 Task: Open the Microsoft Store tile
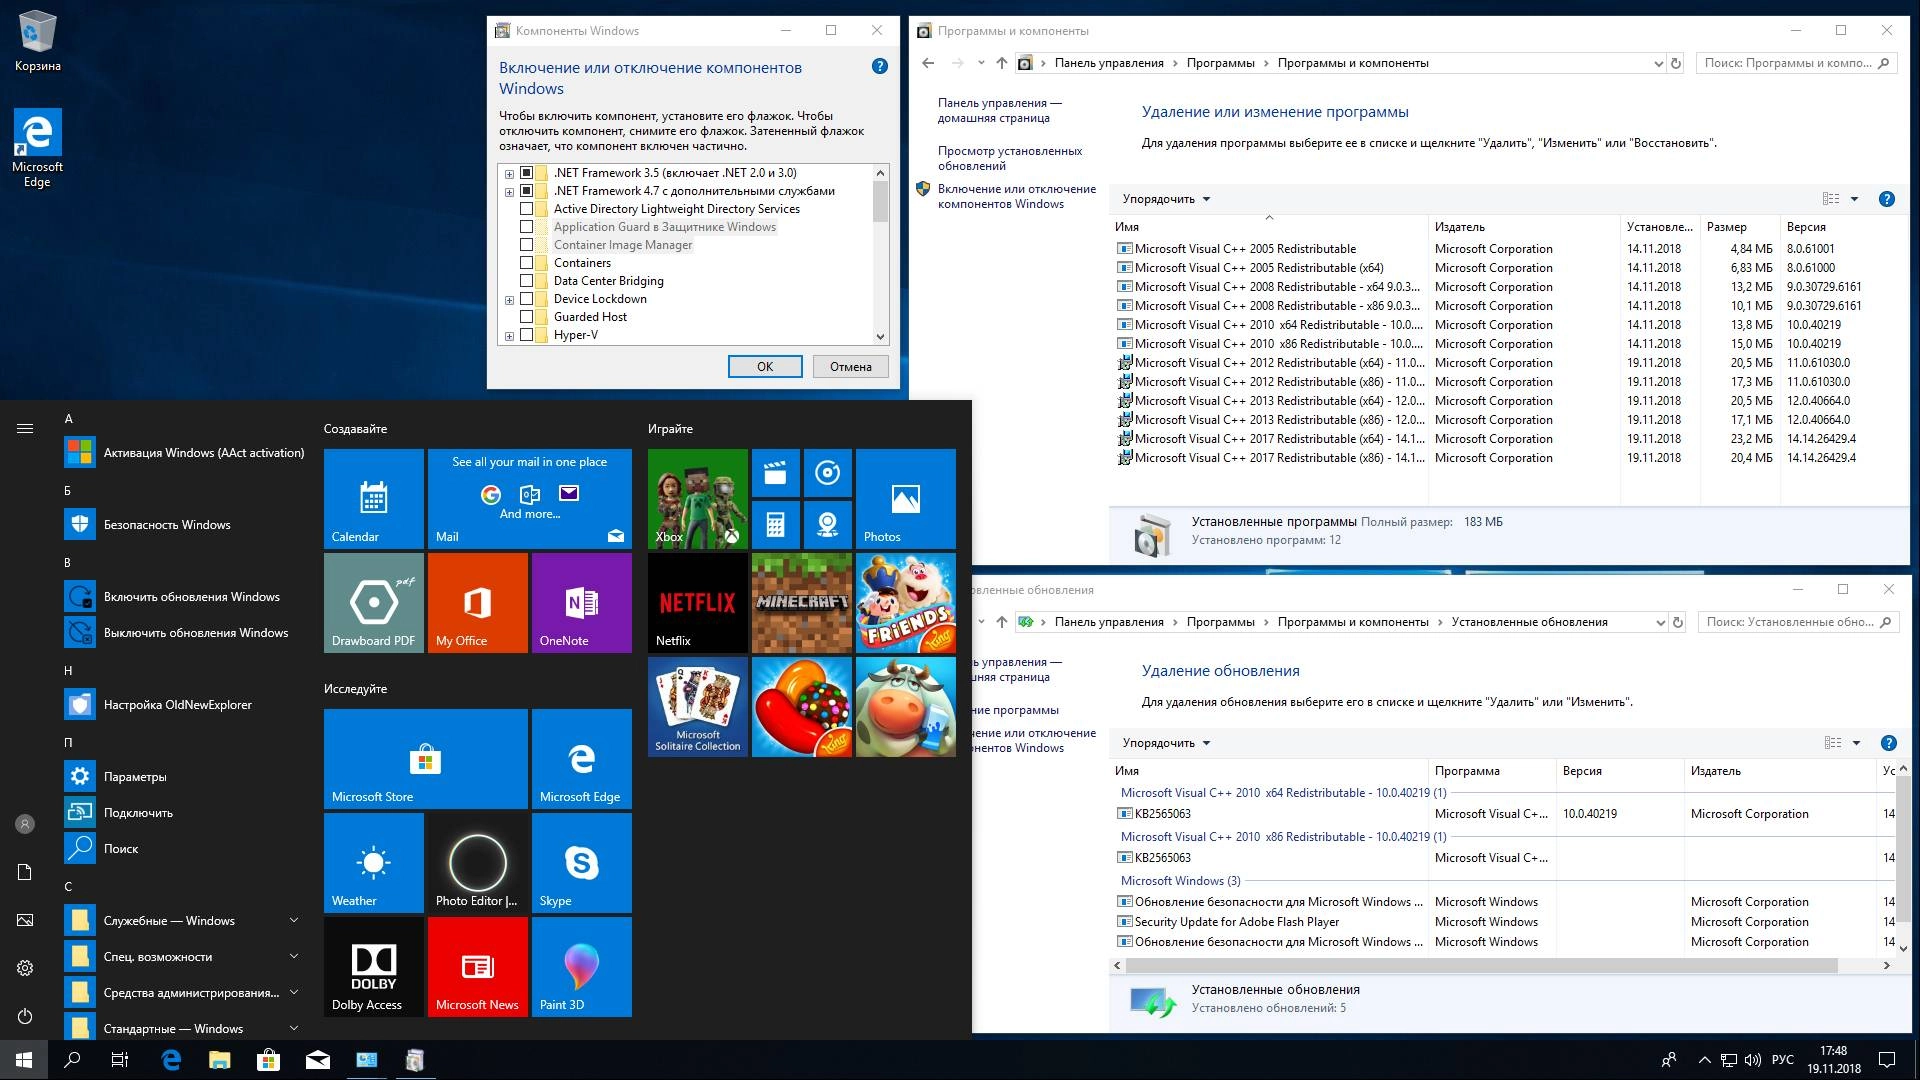426,758
